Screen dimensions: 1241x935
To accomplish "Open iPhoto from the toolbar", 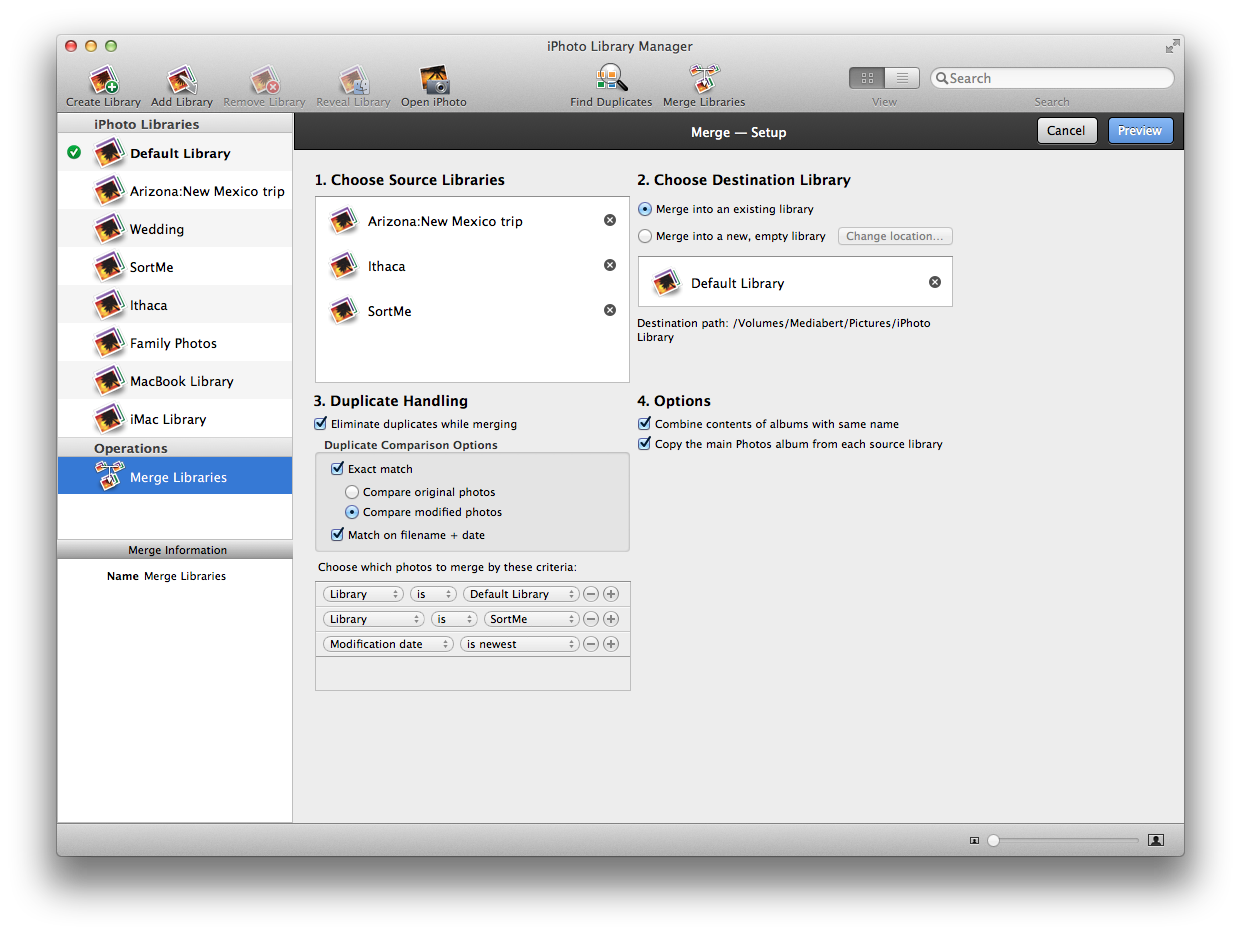I will tap(433, 81).
